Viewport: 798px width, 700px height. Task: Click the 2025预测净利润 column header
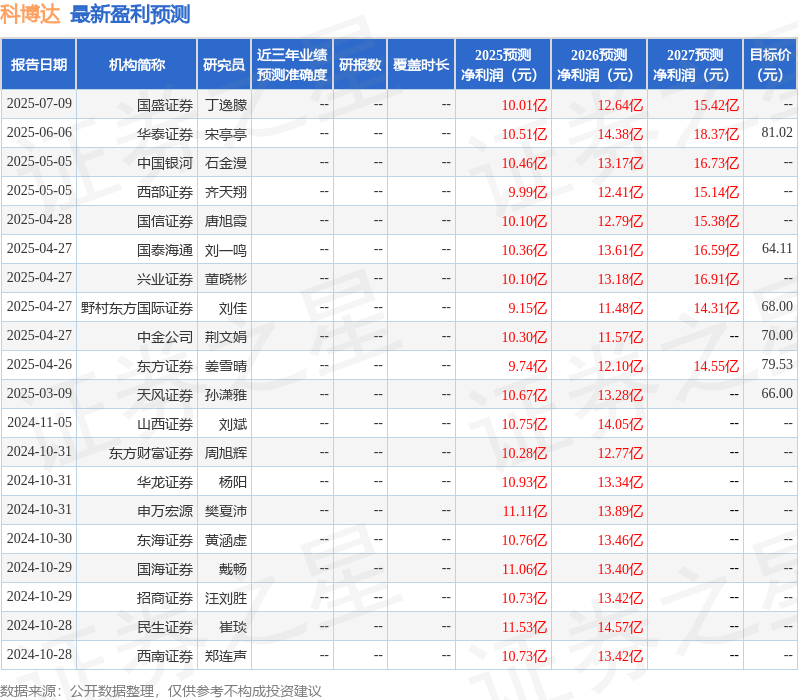[503, 65]
